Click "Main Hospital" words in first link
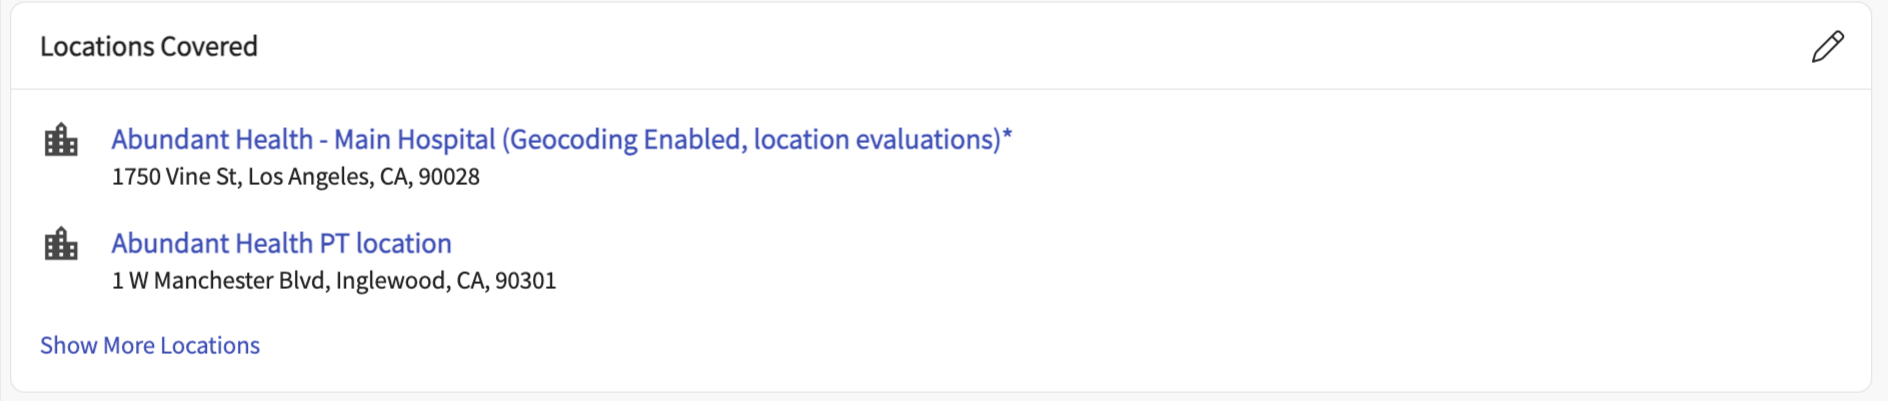1888x401 pixels. (x=414, y=140)
